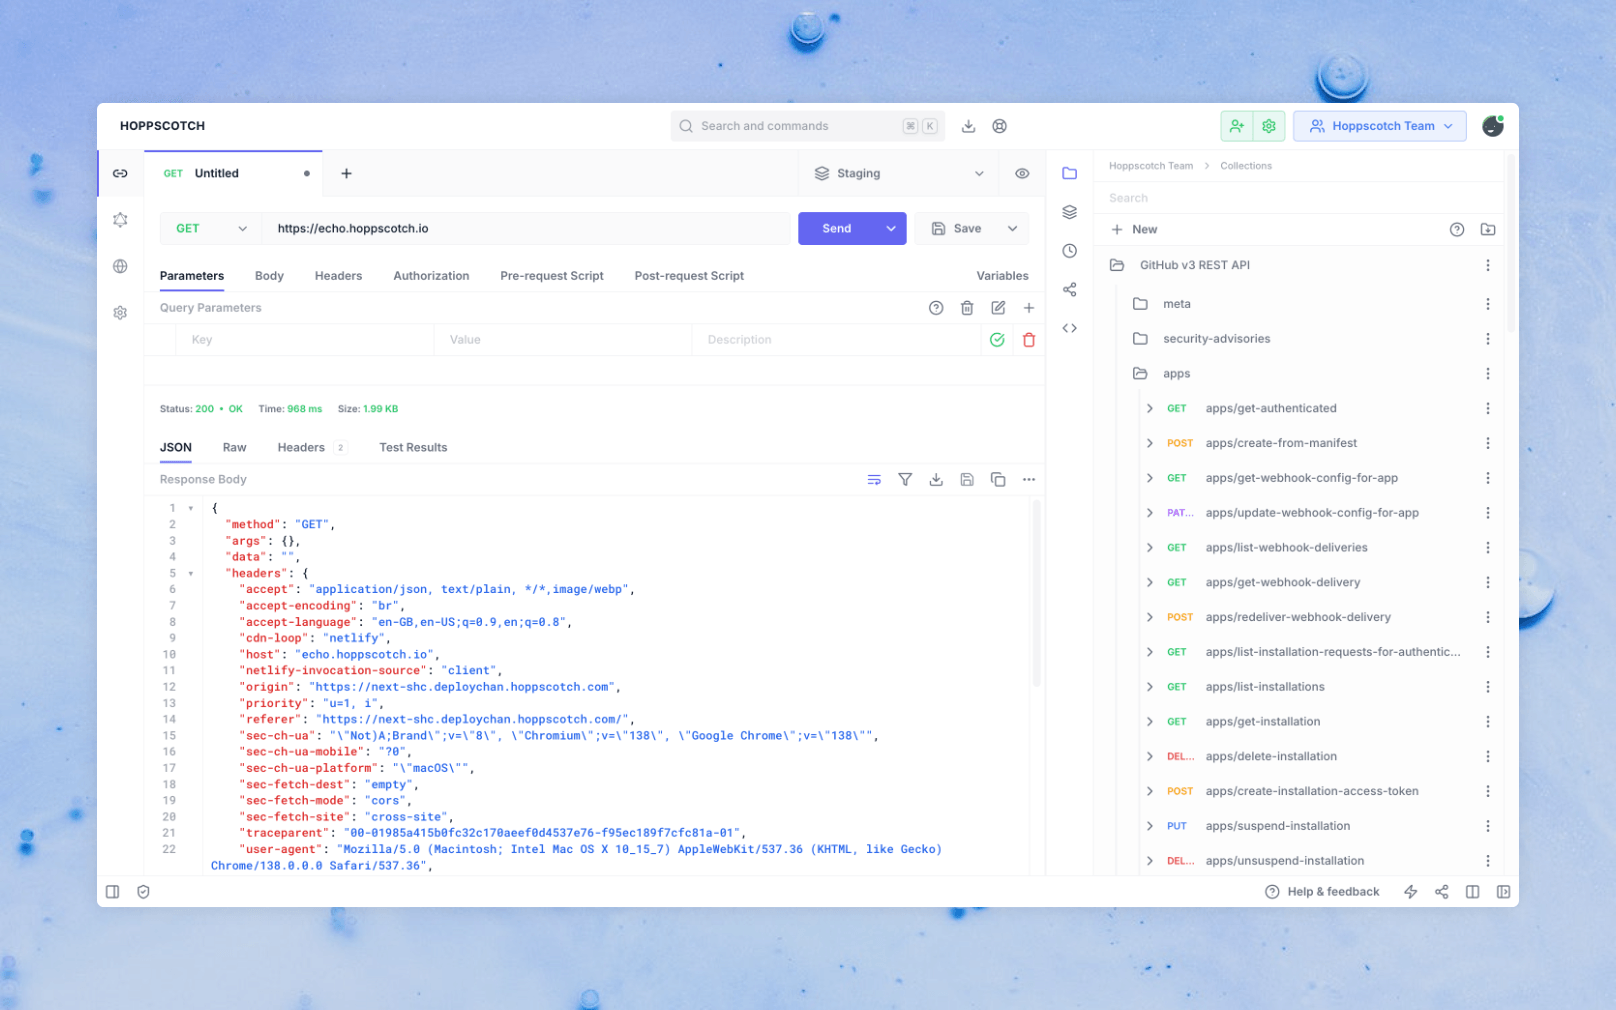Open the REST link icon in left sidebar
The image size is (1616, 1010).
click(120, 173)
